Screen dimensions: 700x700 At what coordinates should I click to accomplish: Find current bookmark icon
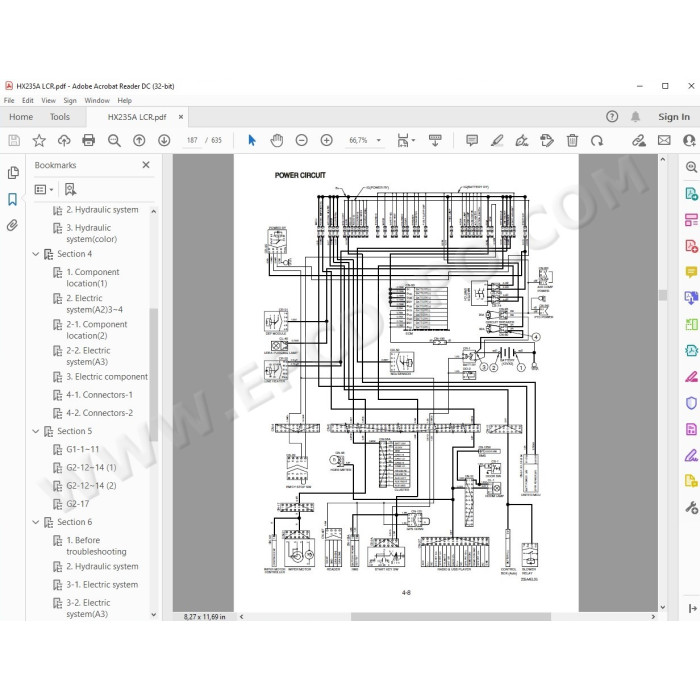[70, 190]
